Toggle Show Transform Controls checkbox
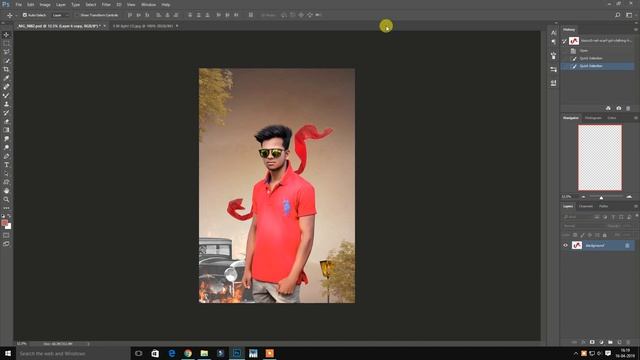 [78, 15]
